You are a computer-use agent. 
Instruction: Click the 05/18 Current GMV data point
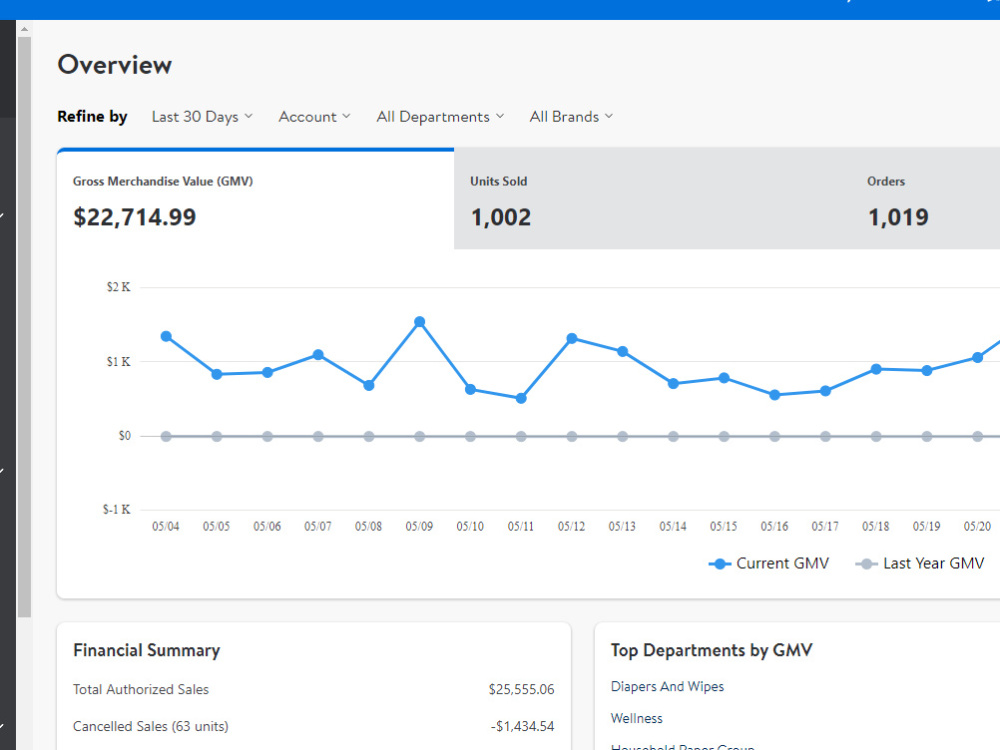tap(876, 369)
